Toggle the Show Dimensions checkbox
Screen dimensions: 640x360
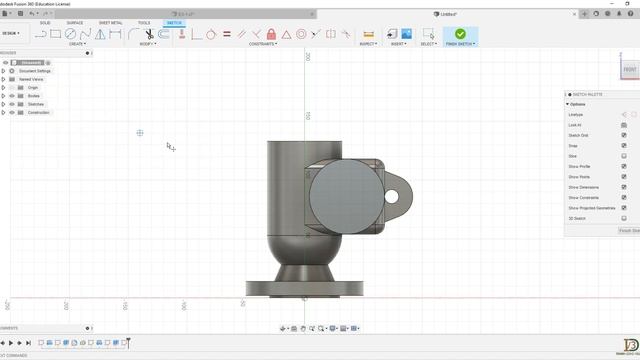[x=624, y=187]
